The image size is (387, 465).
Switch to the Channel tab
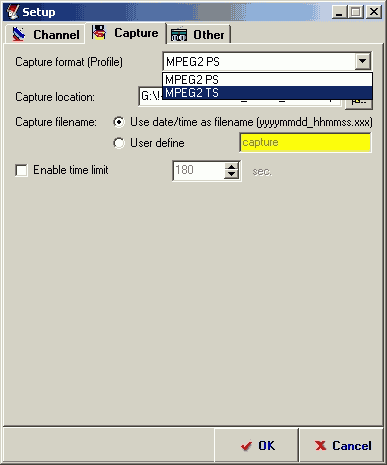coord(45,34)
